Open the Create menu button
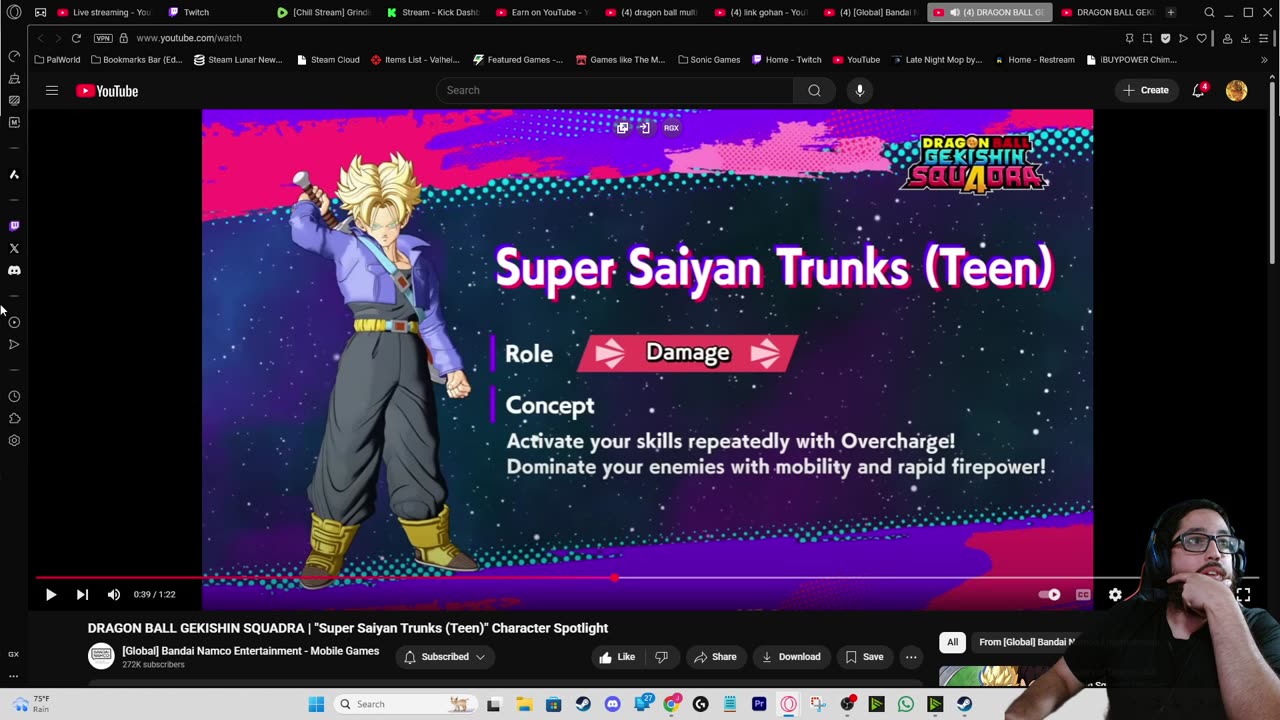1280x720 pixels. click(1146, 90)
